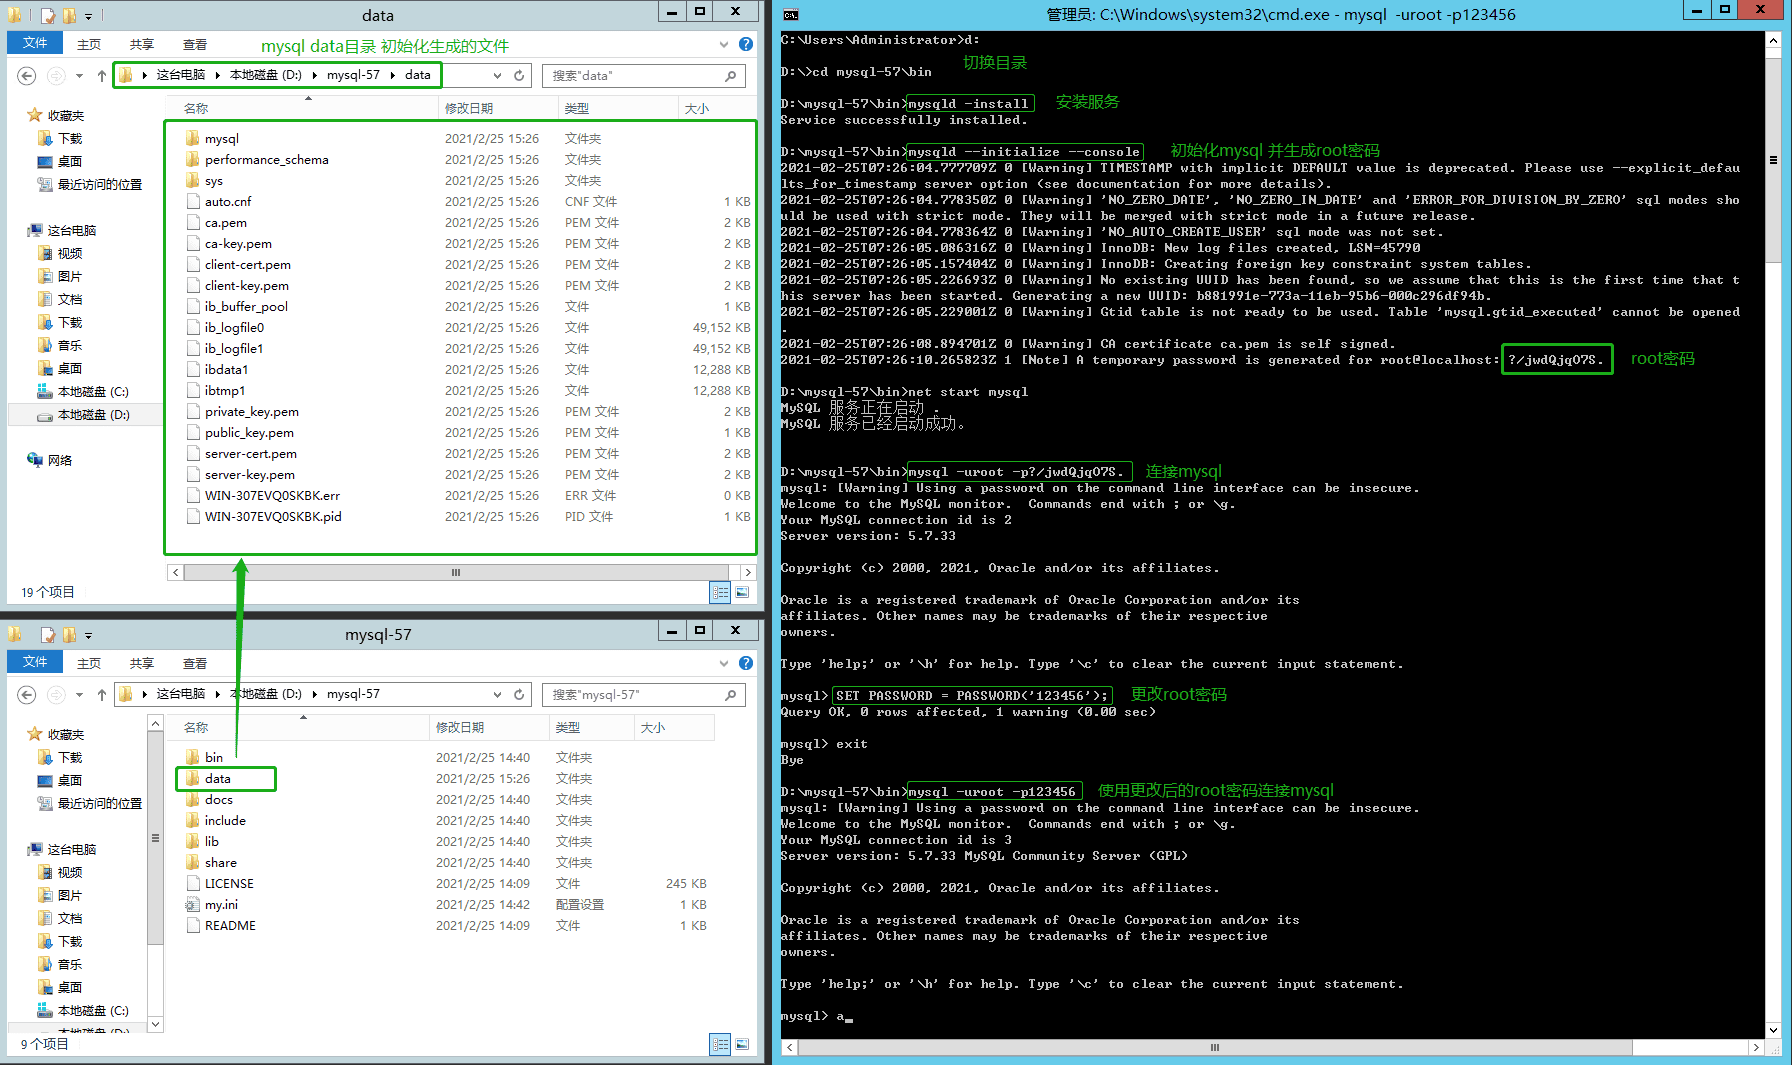1792x1065 pixels.
Task: Open recent locations dropdown in data window
Action: pyautogui.click(x=79, y=76)
